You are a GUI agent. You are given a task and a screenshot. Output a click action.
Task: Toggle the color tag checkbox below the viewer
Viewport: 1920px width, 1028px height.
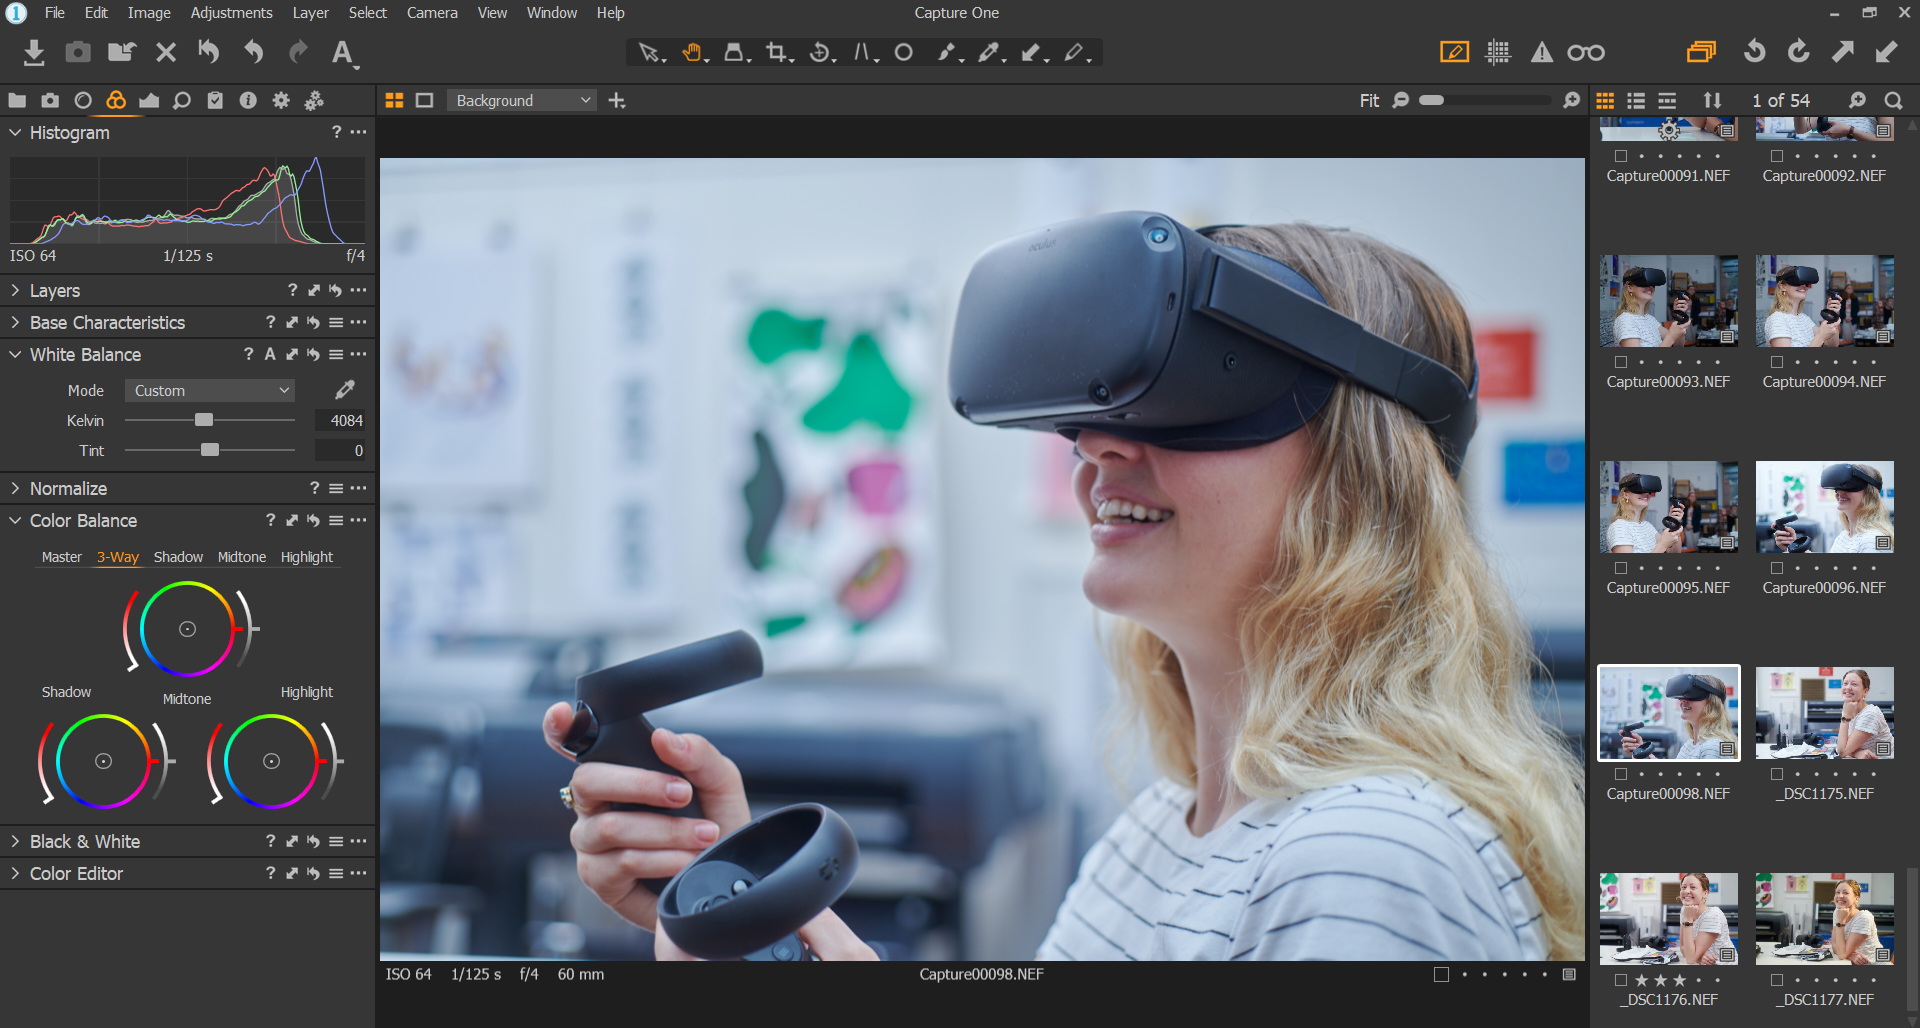coord(1441,974)
